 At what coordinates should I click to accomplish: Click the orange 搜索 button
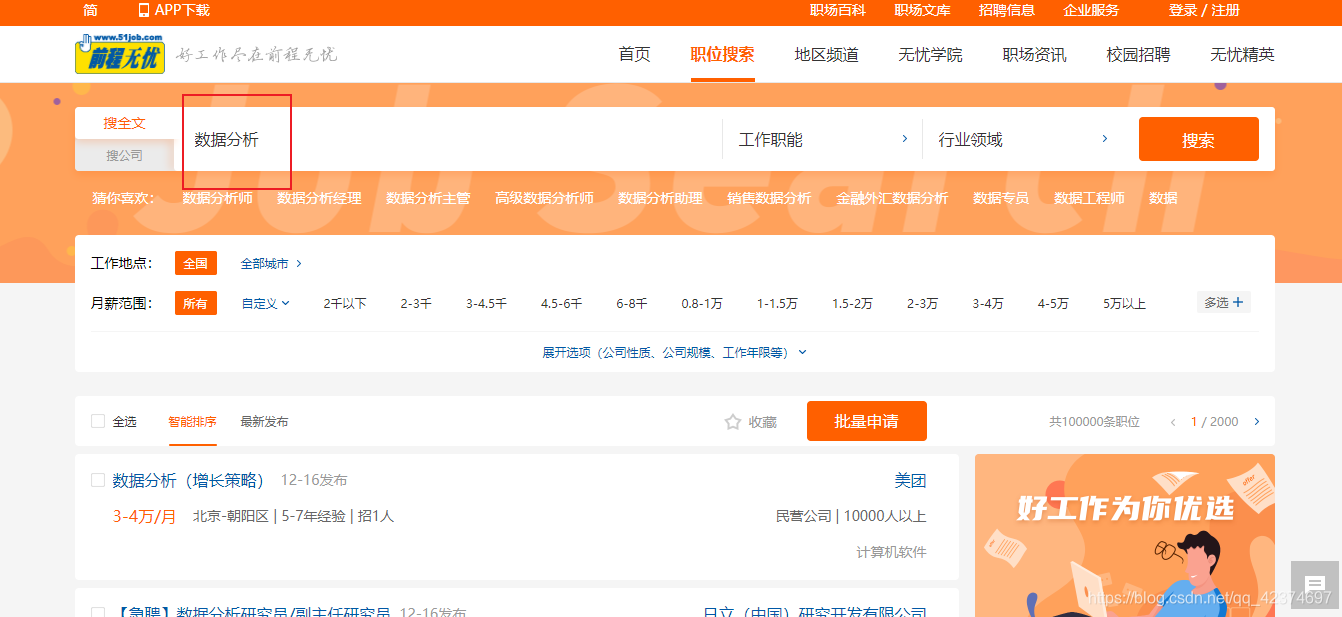pos(1198,139)
